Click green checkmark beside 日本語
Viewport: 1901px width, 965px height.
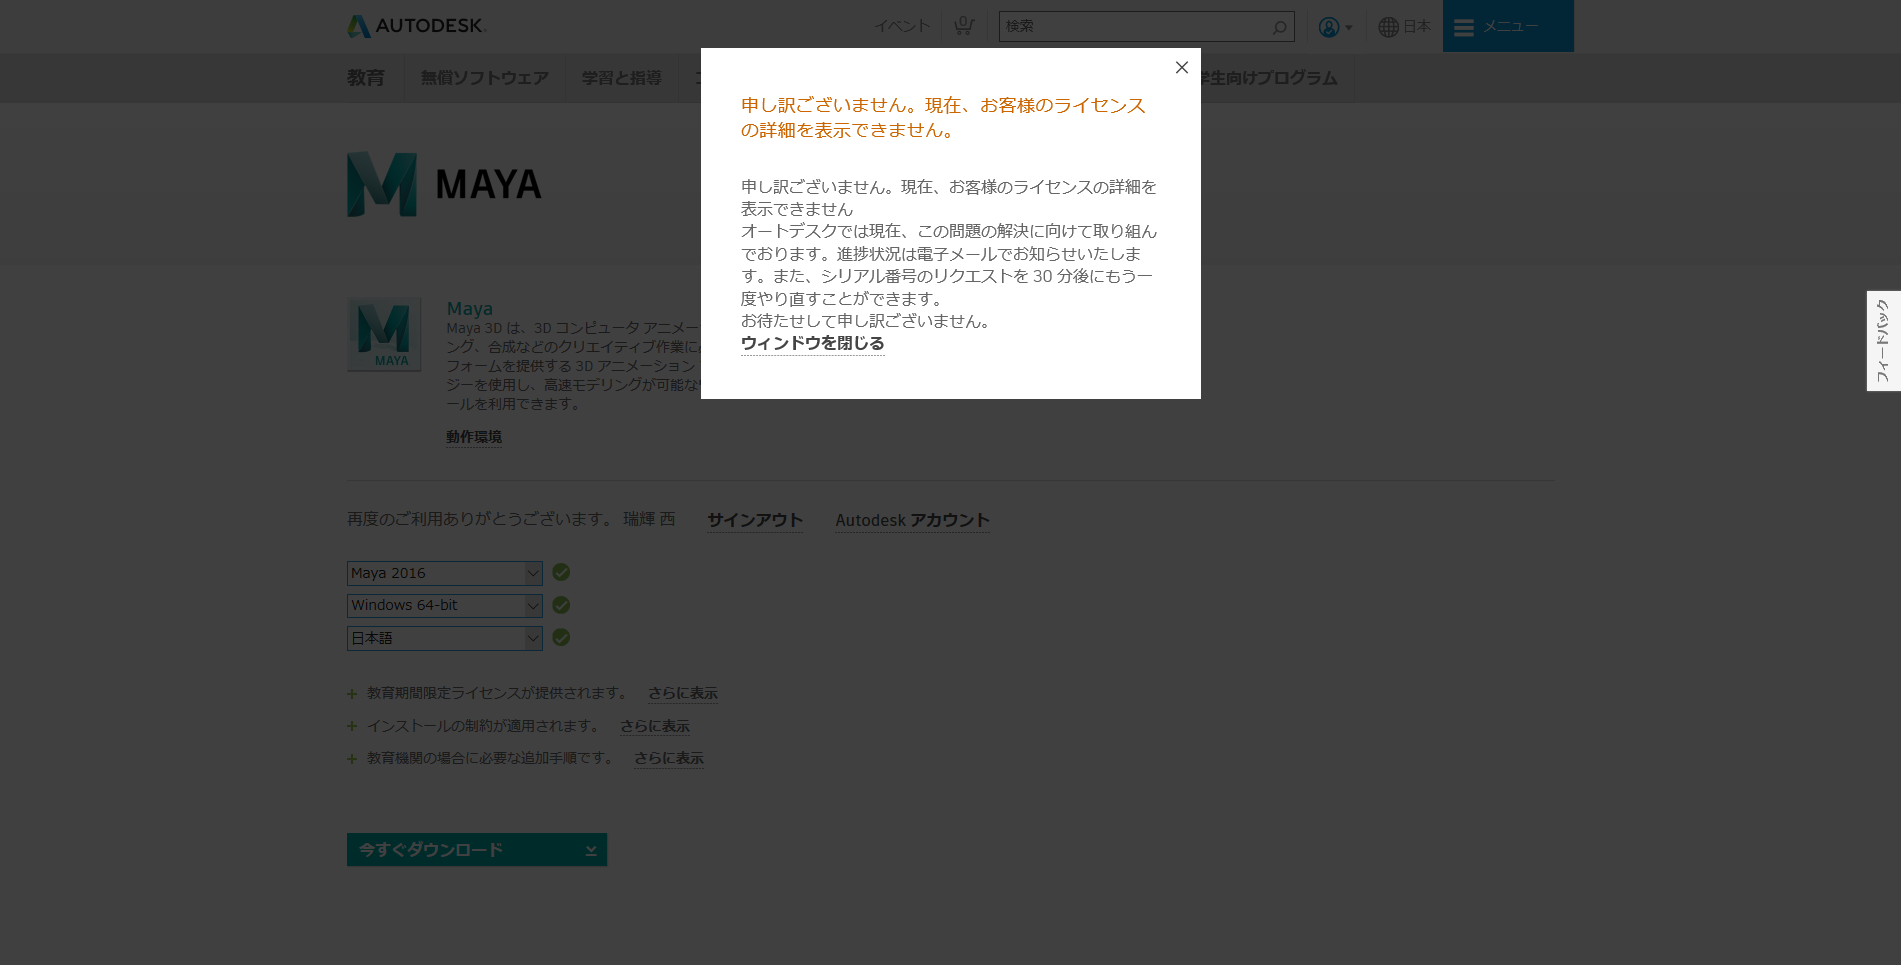pos(561,637)
